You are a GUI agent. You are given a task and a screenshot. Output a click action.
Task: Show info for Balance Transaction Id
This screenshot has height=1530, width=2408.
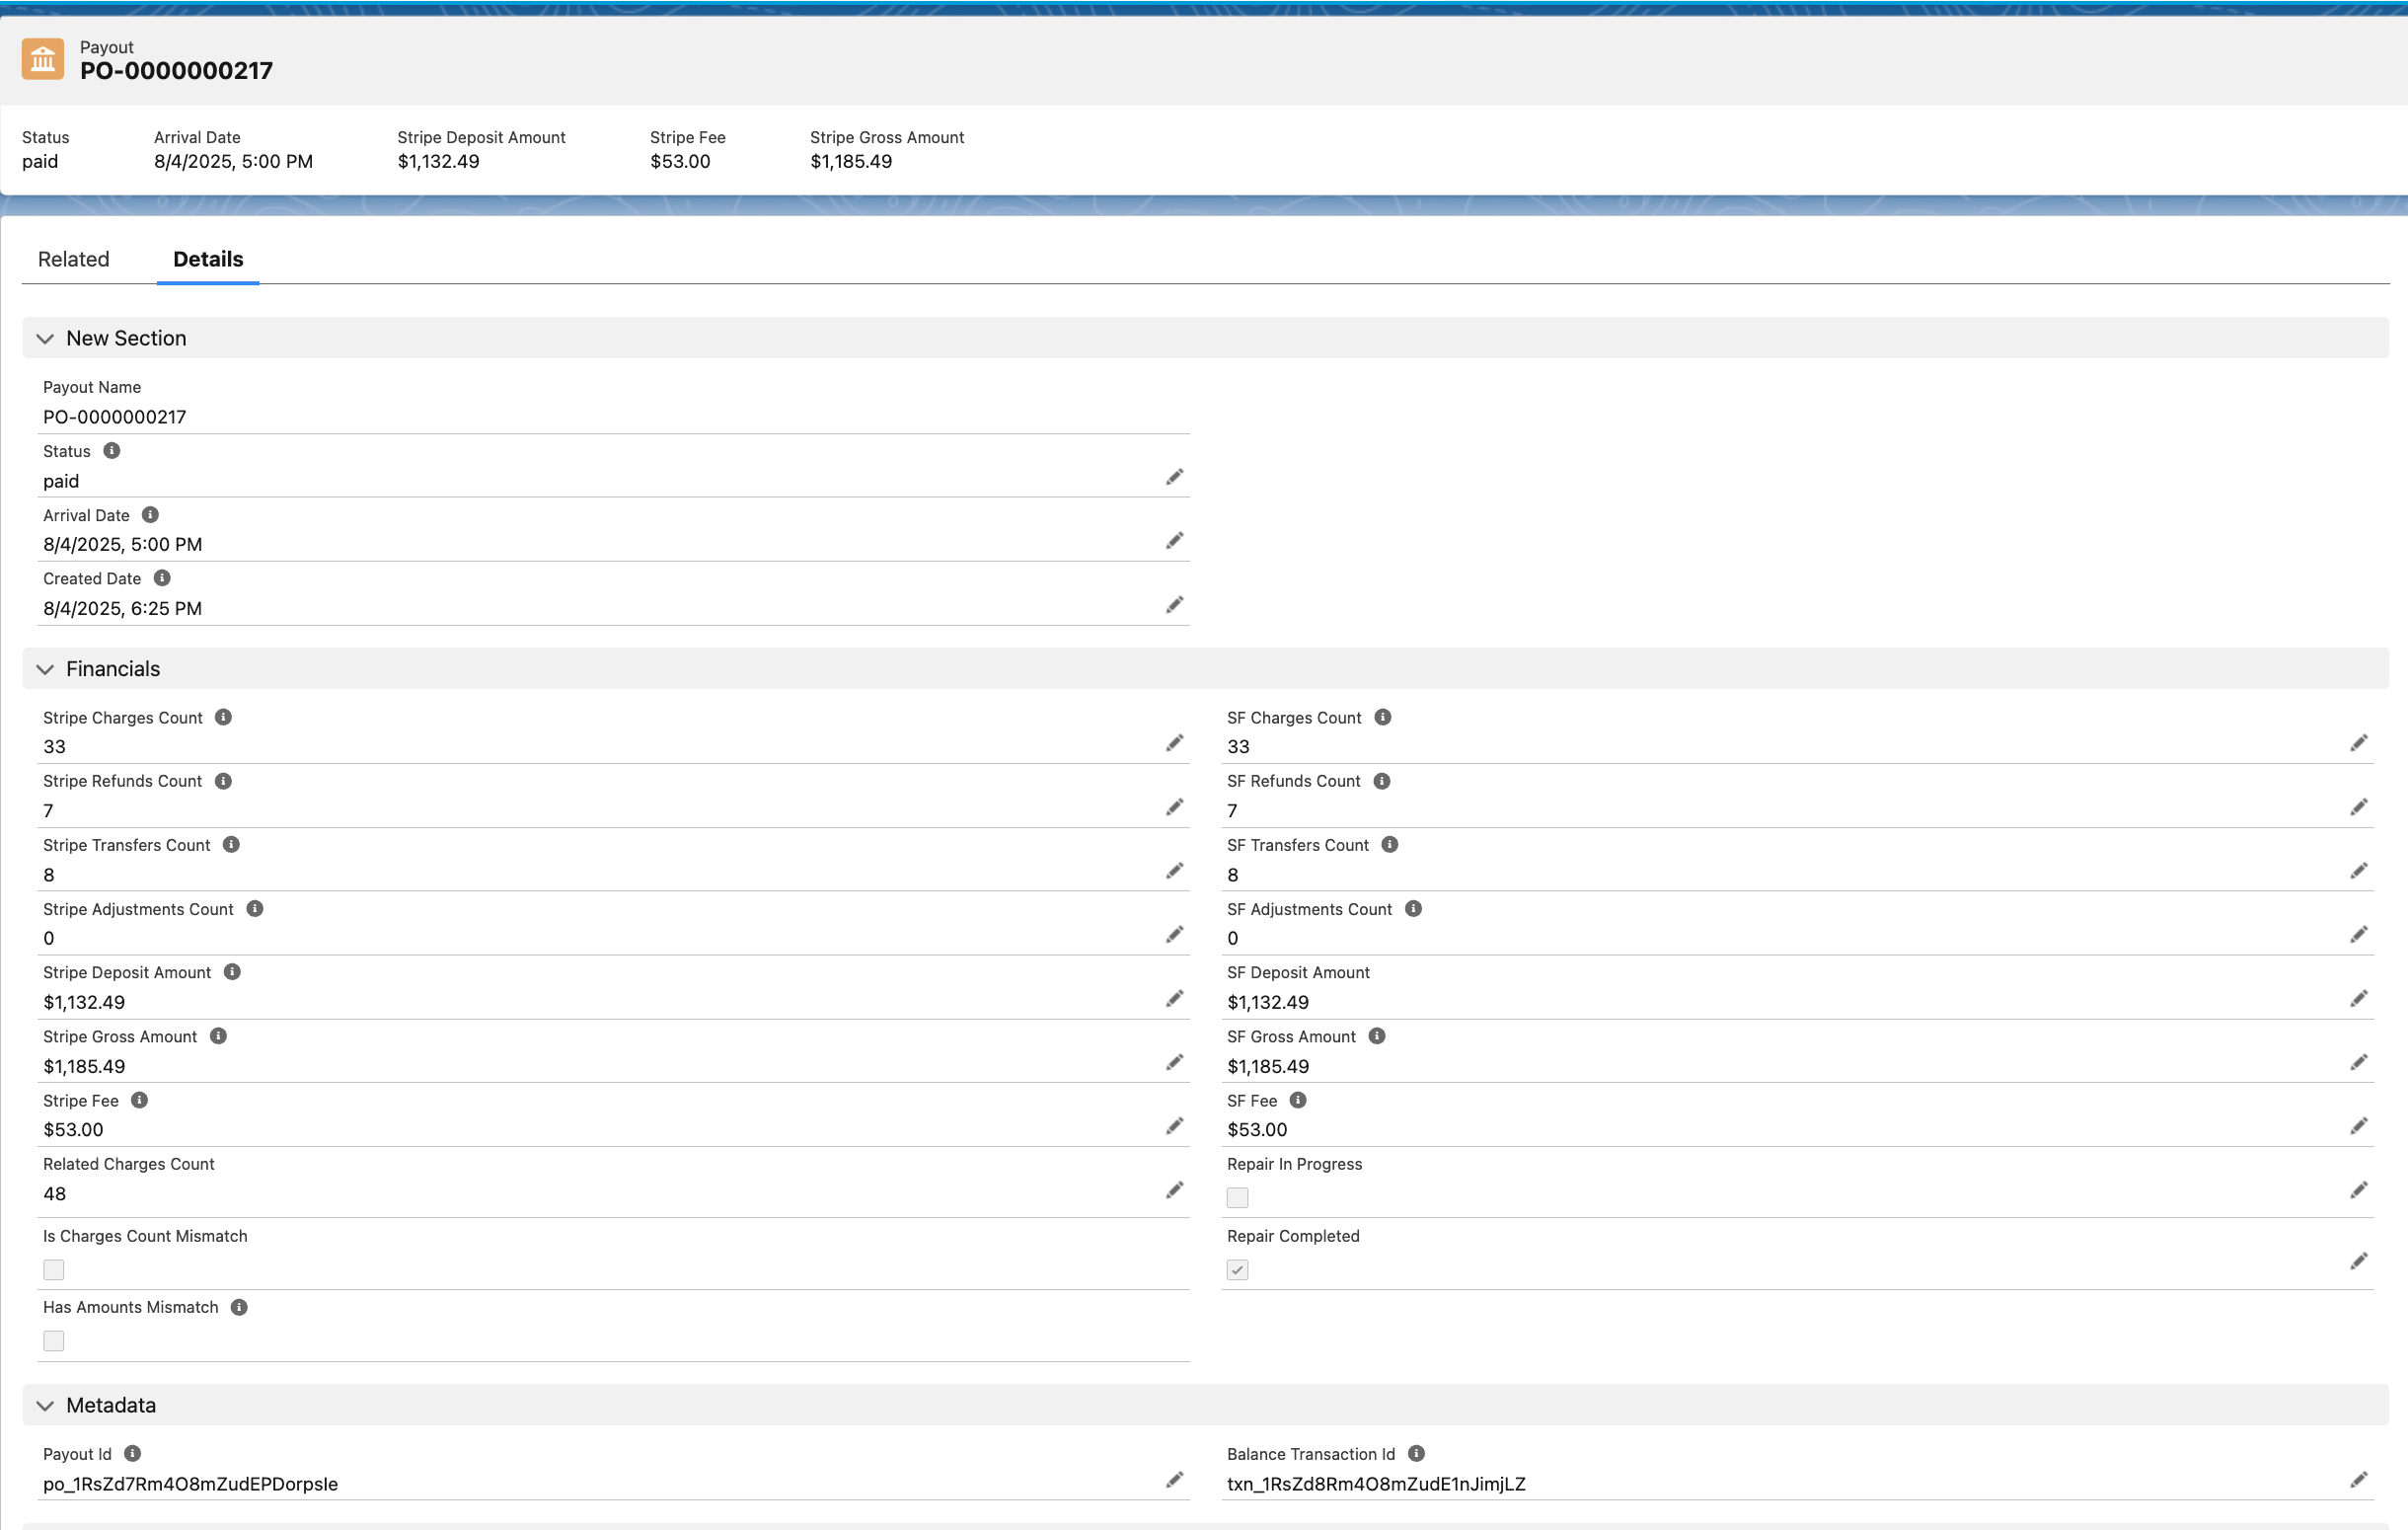[x=1416, y=1454]
